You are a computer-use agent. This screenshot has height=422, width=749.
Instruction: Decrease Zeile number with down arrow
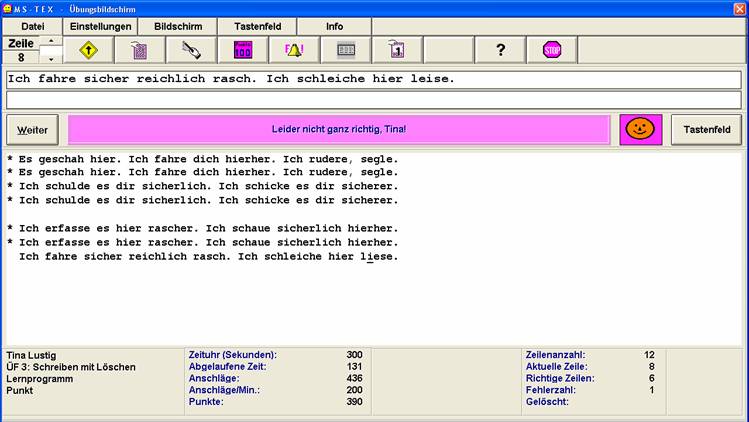52,58
